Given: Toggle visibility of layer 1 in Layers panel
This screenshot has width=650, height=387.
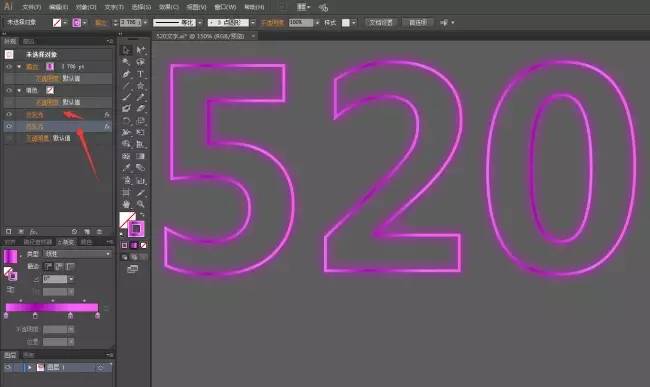Looking at the screenshot, I should [8, 368].
